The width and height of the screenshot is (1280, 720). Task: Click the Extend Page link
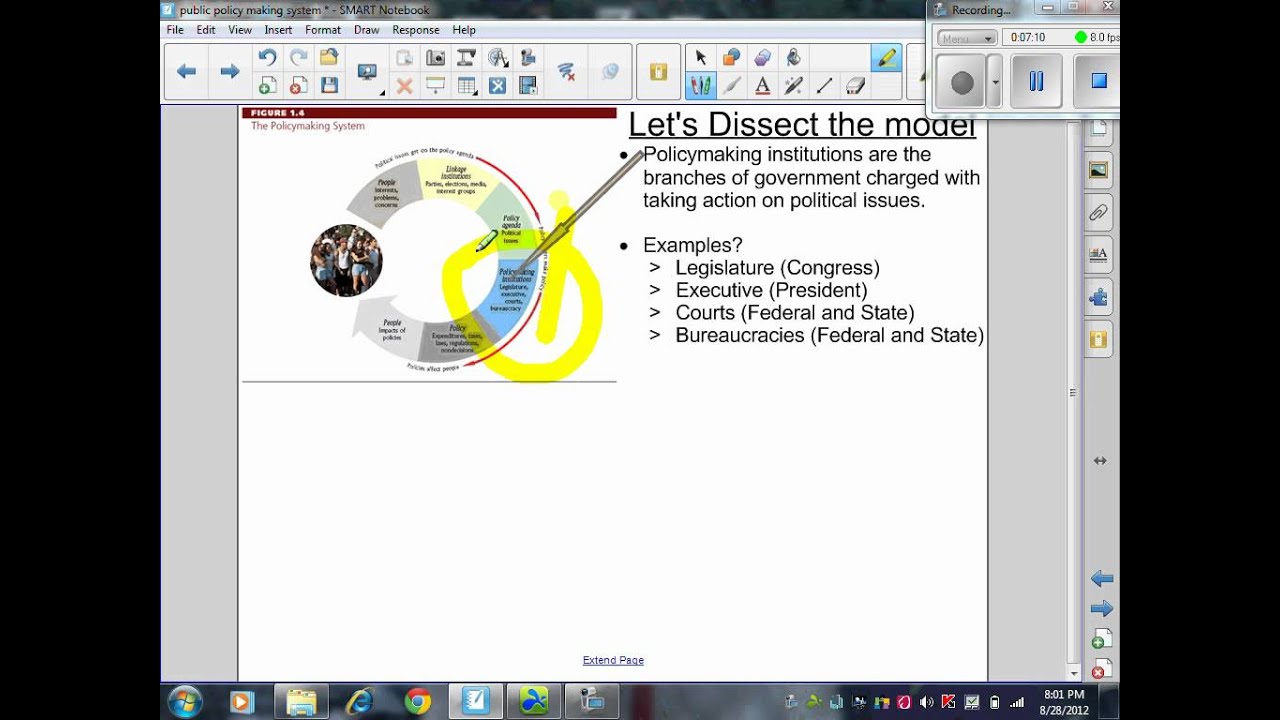[613, 660]
